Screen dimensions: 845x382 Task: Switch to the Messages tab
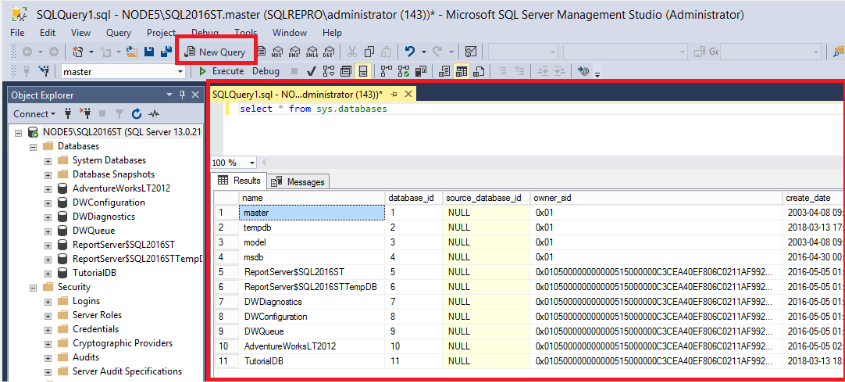(x=299, y=182)
